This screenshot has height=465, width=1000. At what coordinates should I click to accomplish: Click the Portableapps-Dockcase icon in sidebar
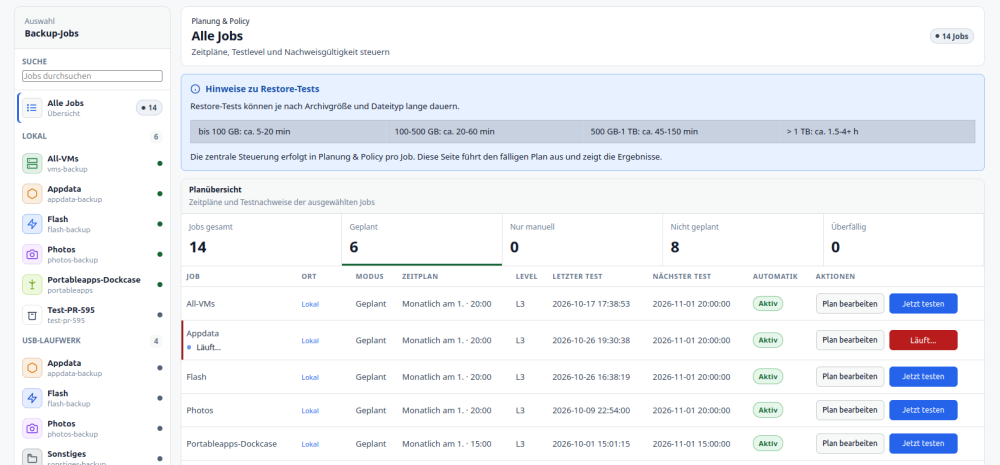pyautogui.click(x=32, y=284)
